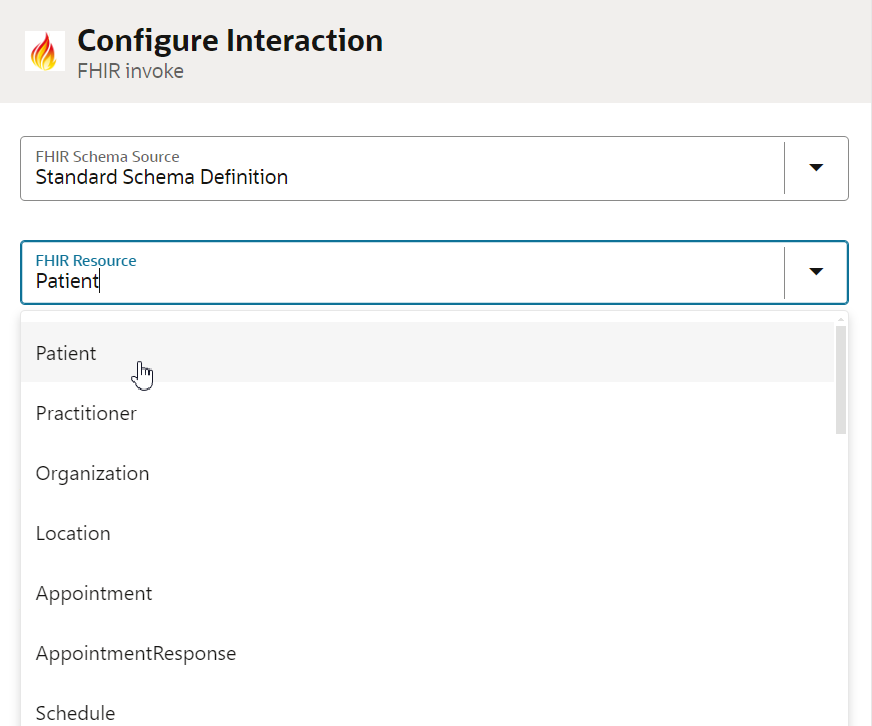Pick the Organization resource option
Viewport: 872px width, 726px height.
[92, 473]
